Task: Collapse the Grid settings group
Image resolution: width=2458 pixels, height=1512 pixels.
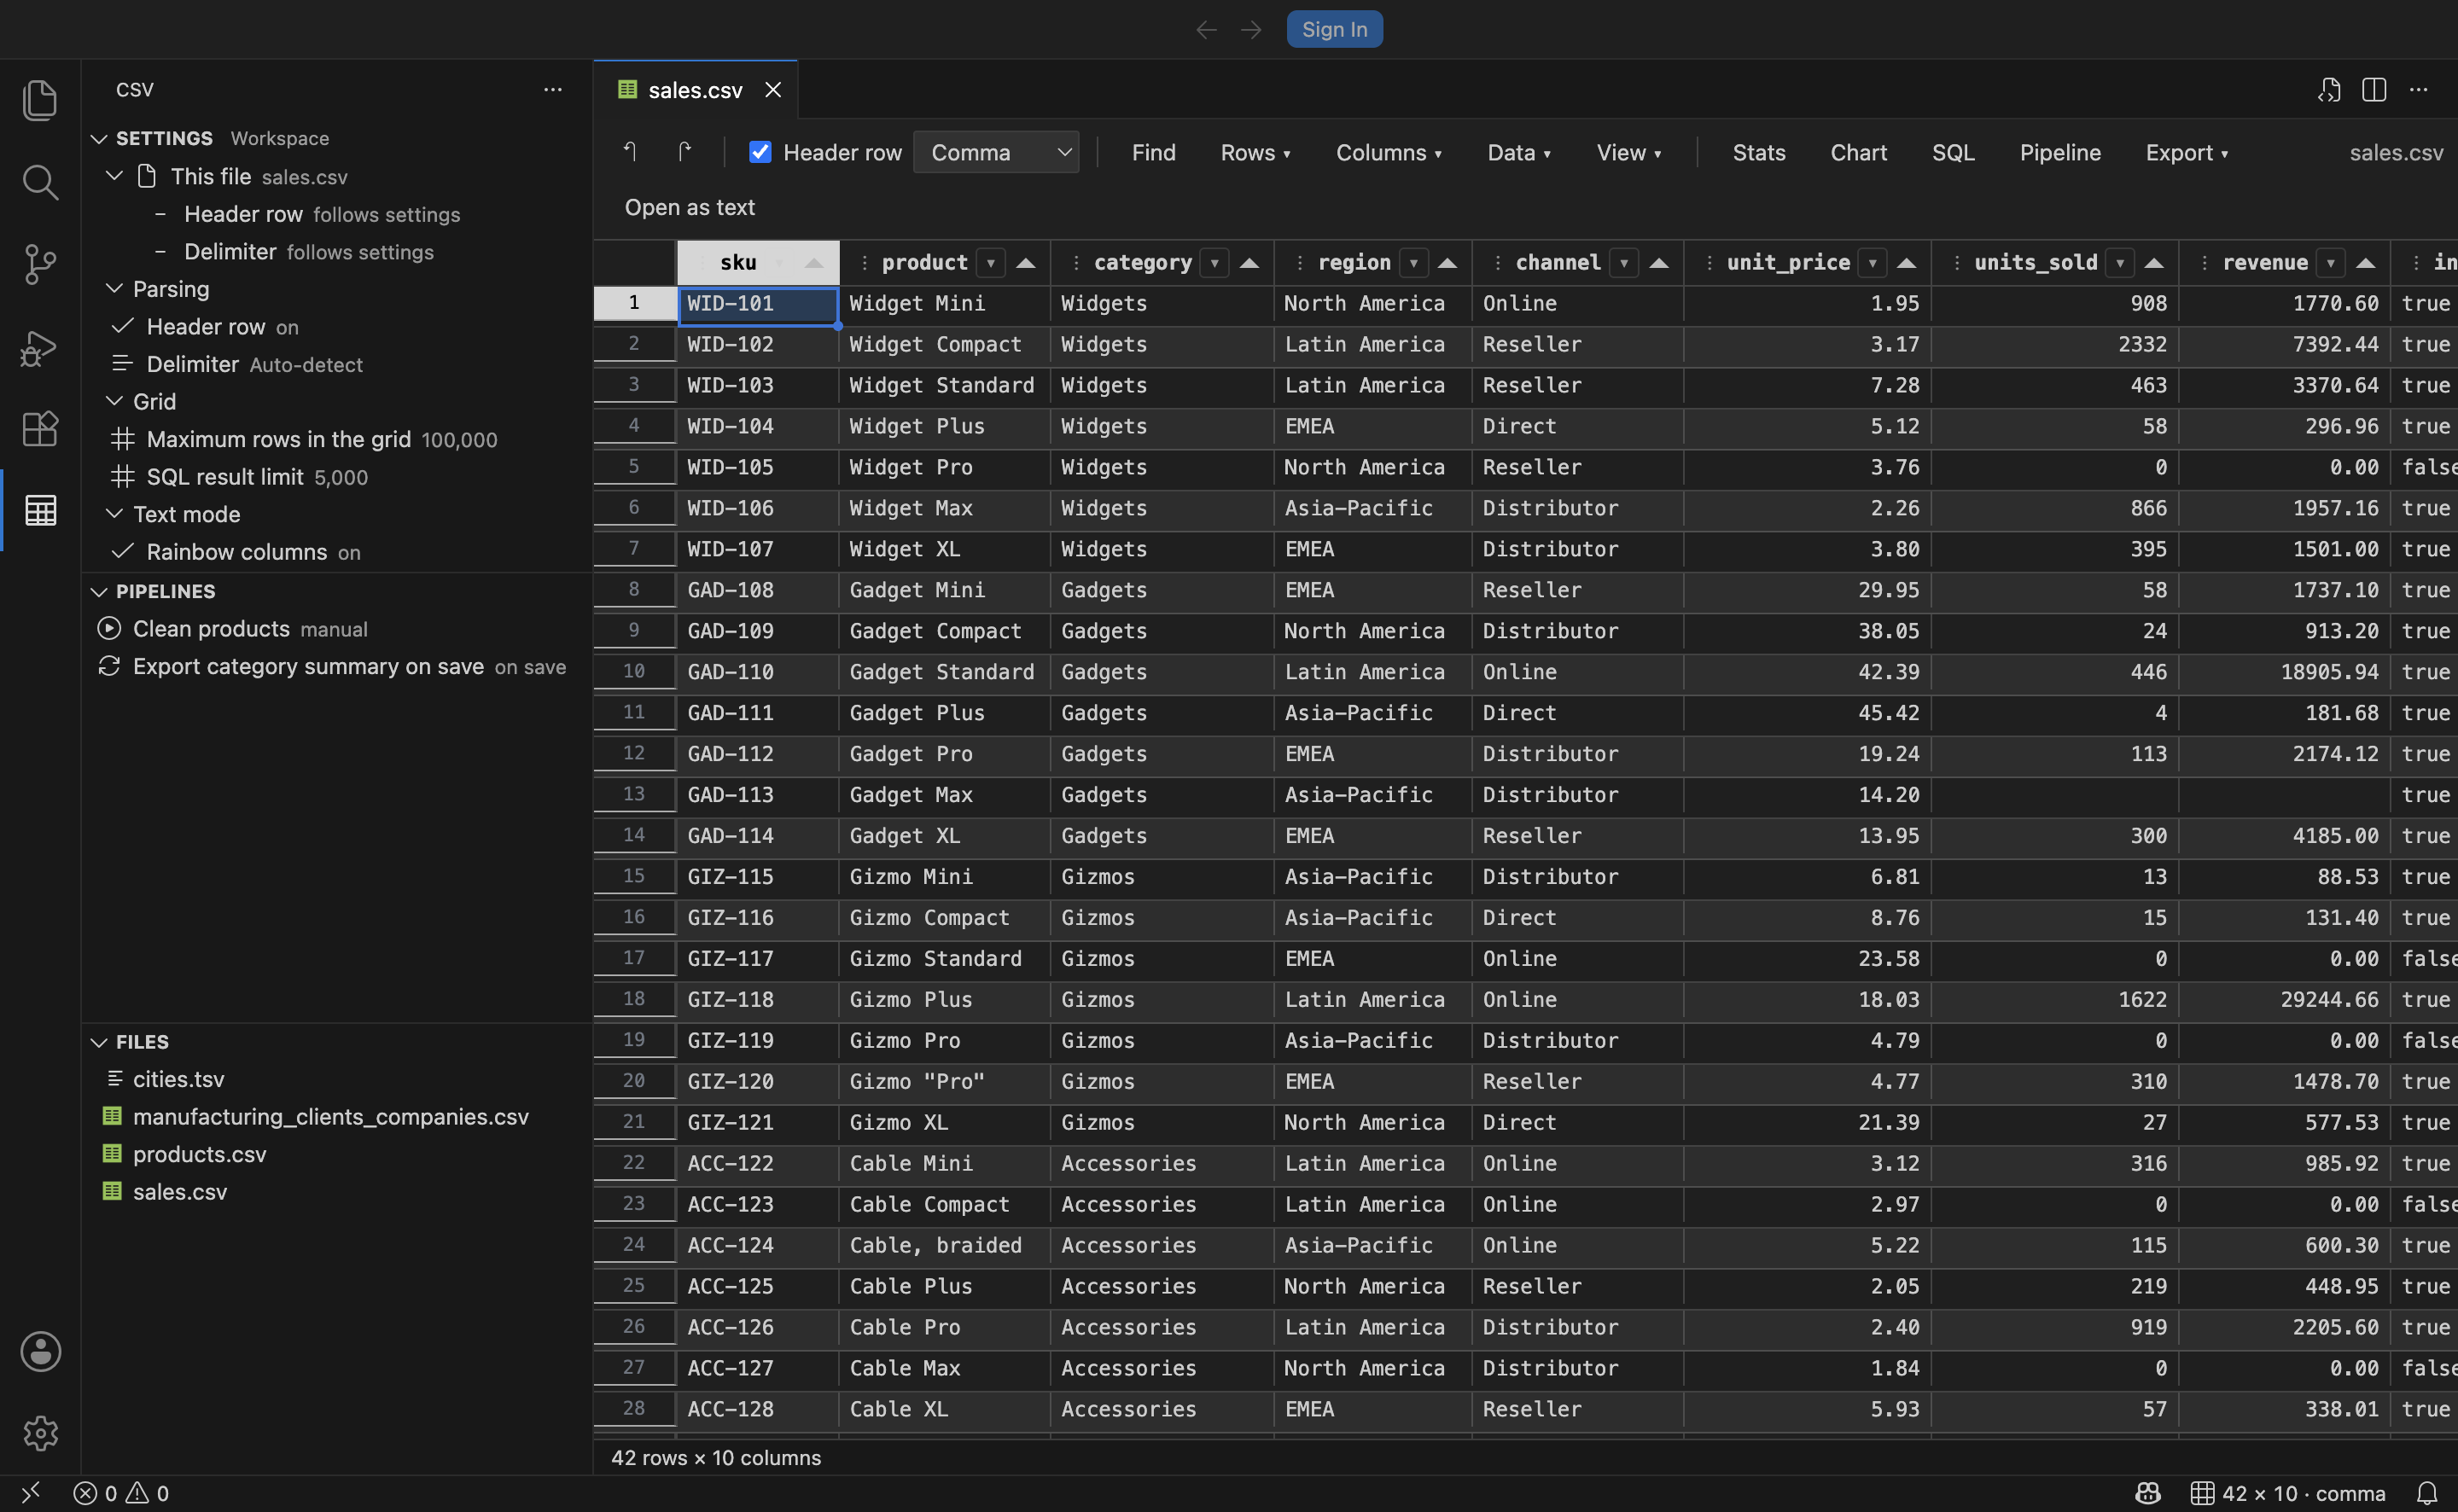Action: pos(115,401)
